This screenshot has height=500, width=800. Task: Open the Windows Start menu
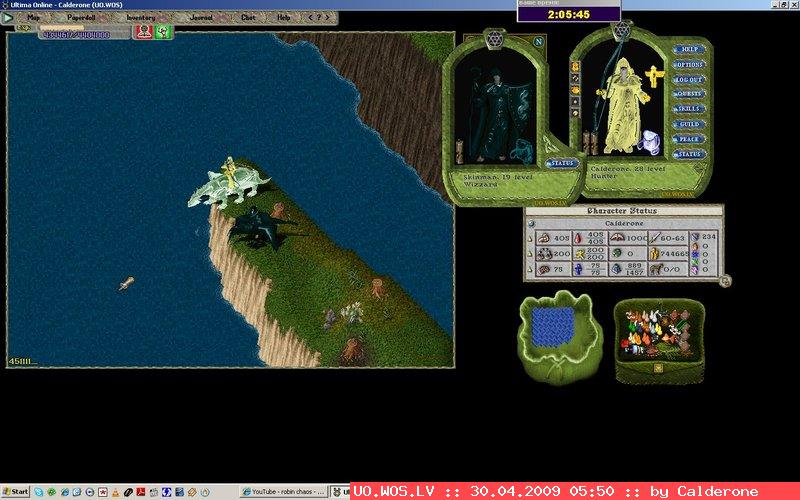[x=16, y=492]
